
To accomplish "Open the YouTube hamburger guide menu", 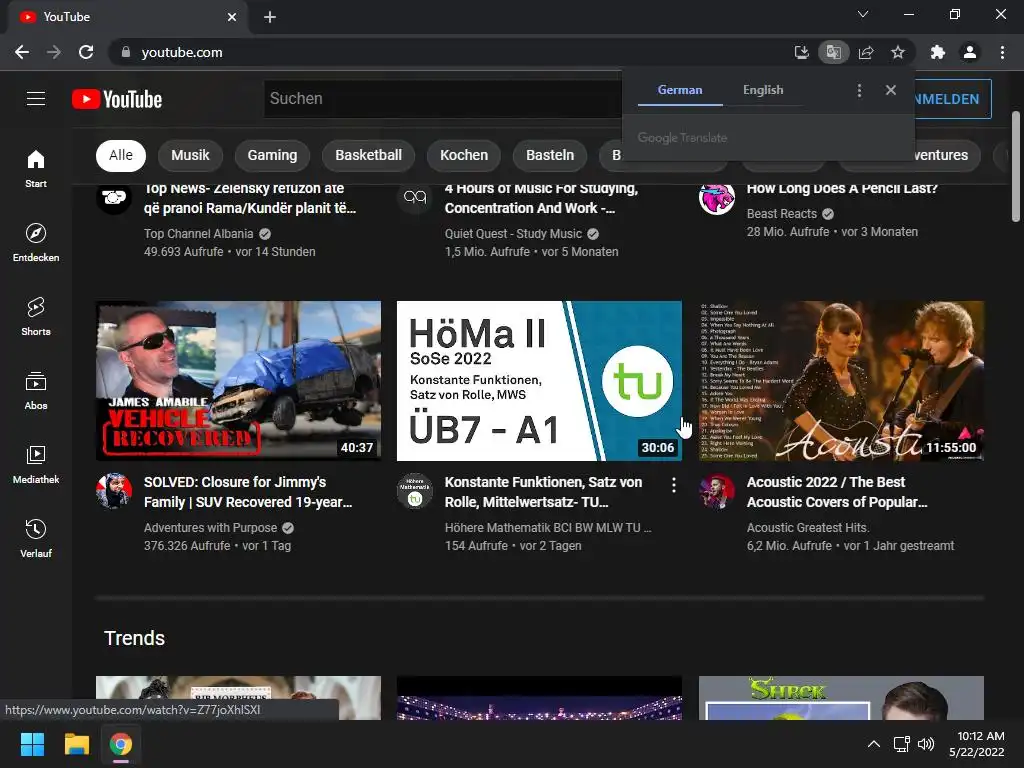I will 36,99.
